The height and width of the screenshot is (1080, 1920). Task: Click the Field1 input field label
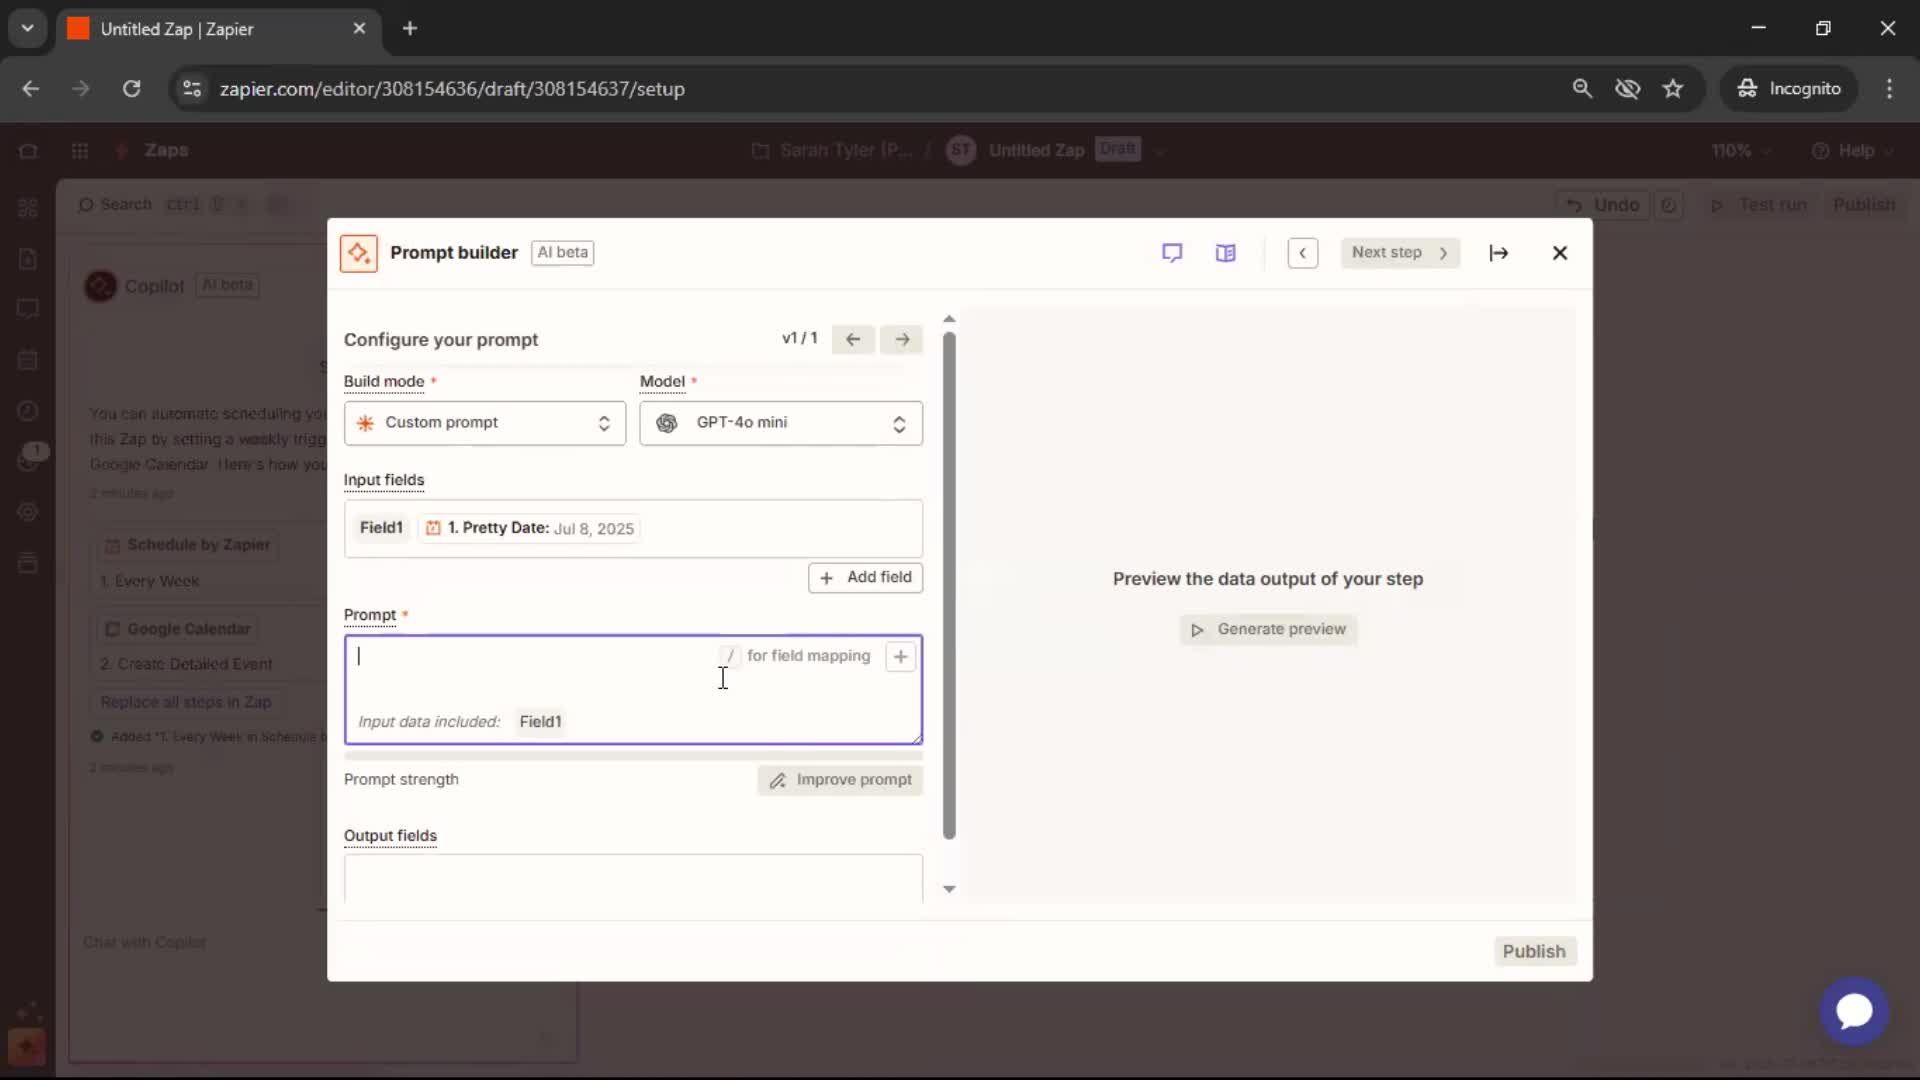pos(381,528)
